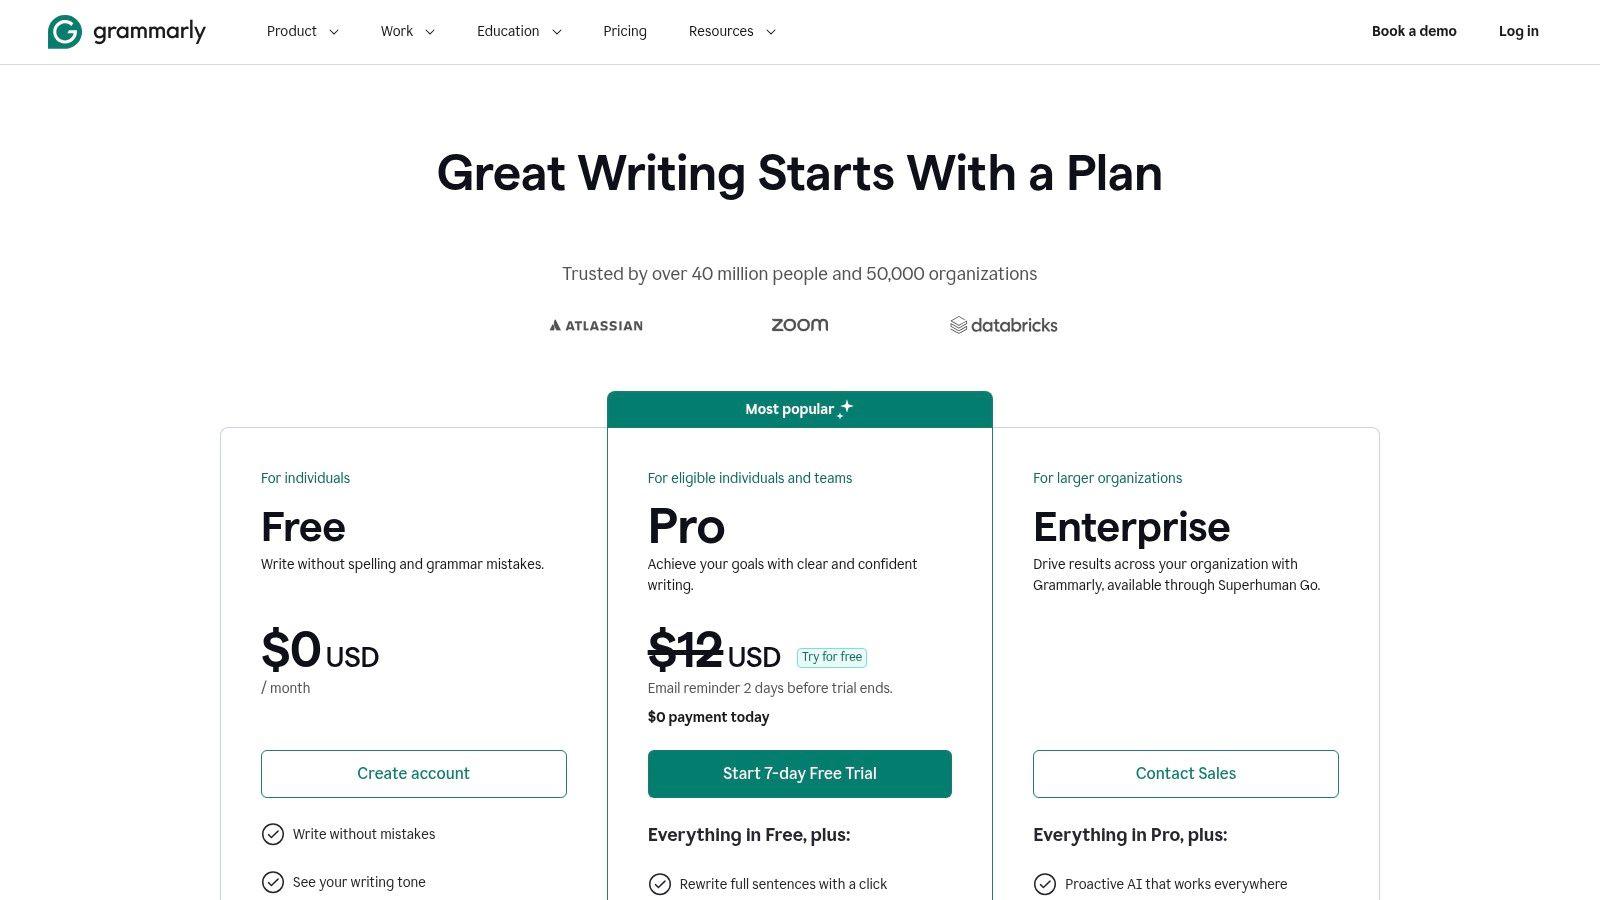Open the Work menu chevron
The height and width of the screenshot is (900, 1600).
click(430, 32)
